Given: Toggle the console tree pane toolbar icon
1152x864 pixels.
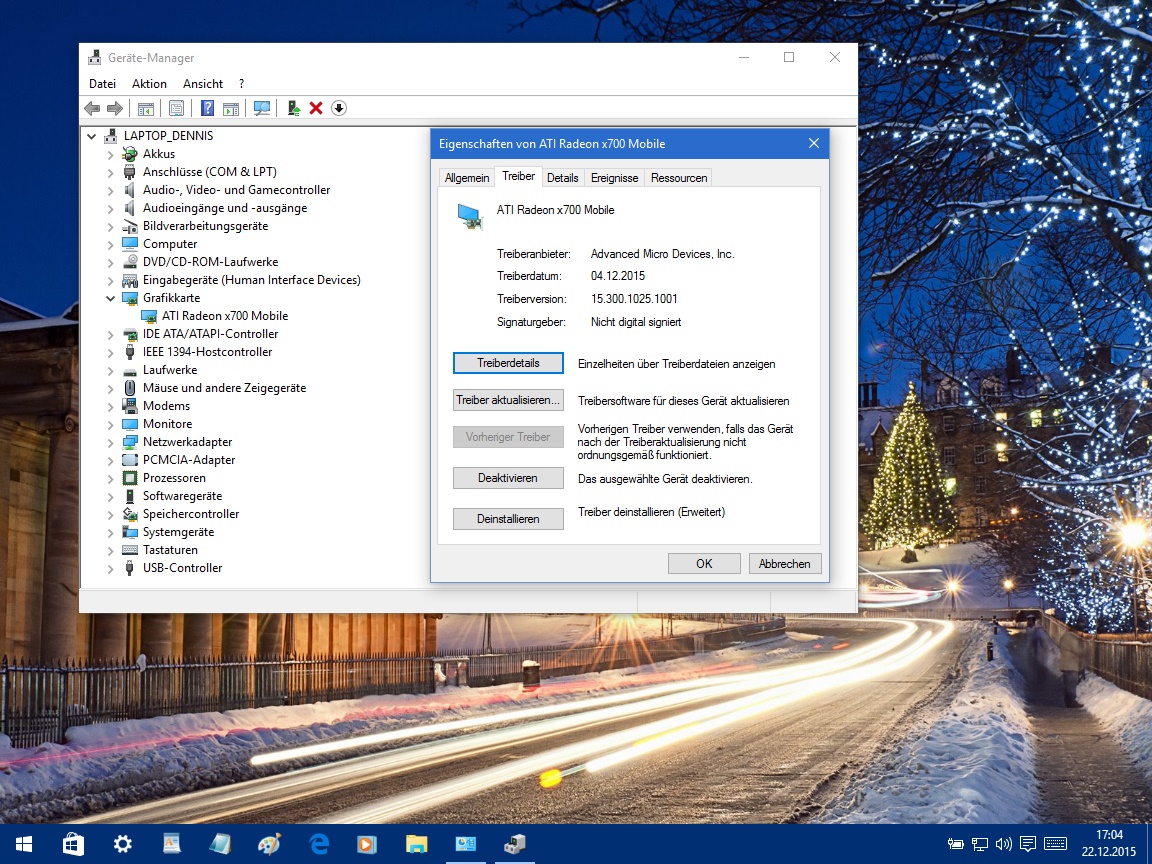Looking at the screenshot, I should (145, 109).
